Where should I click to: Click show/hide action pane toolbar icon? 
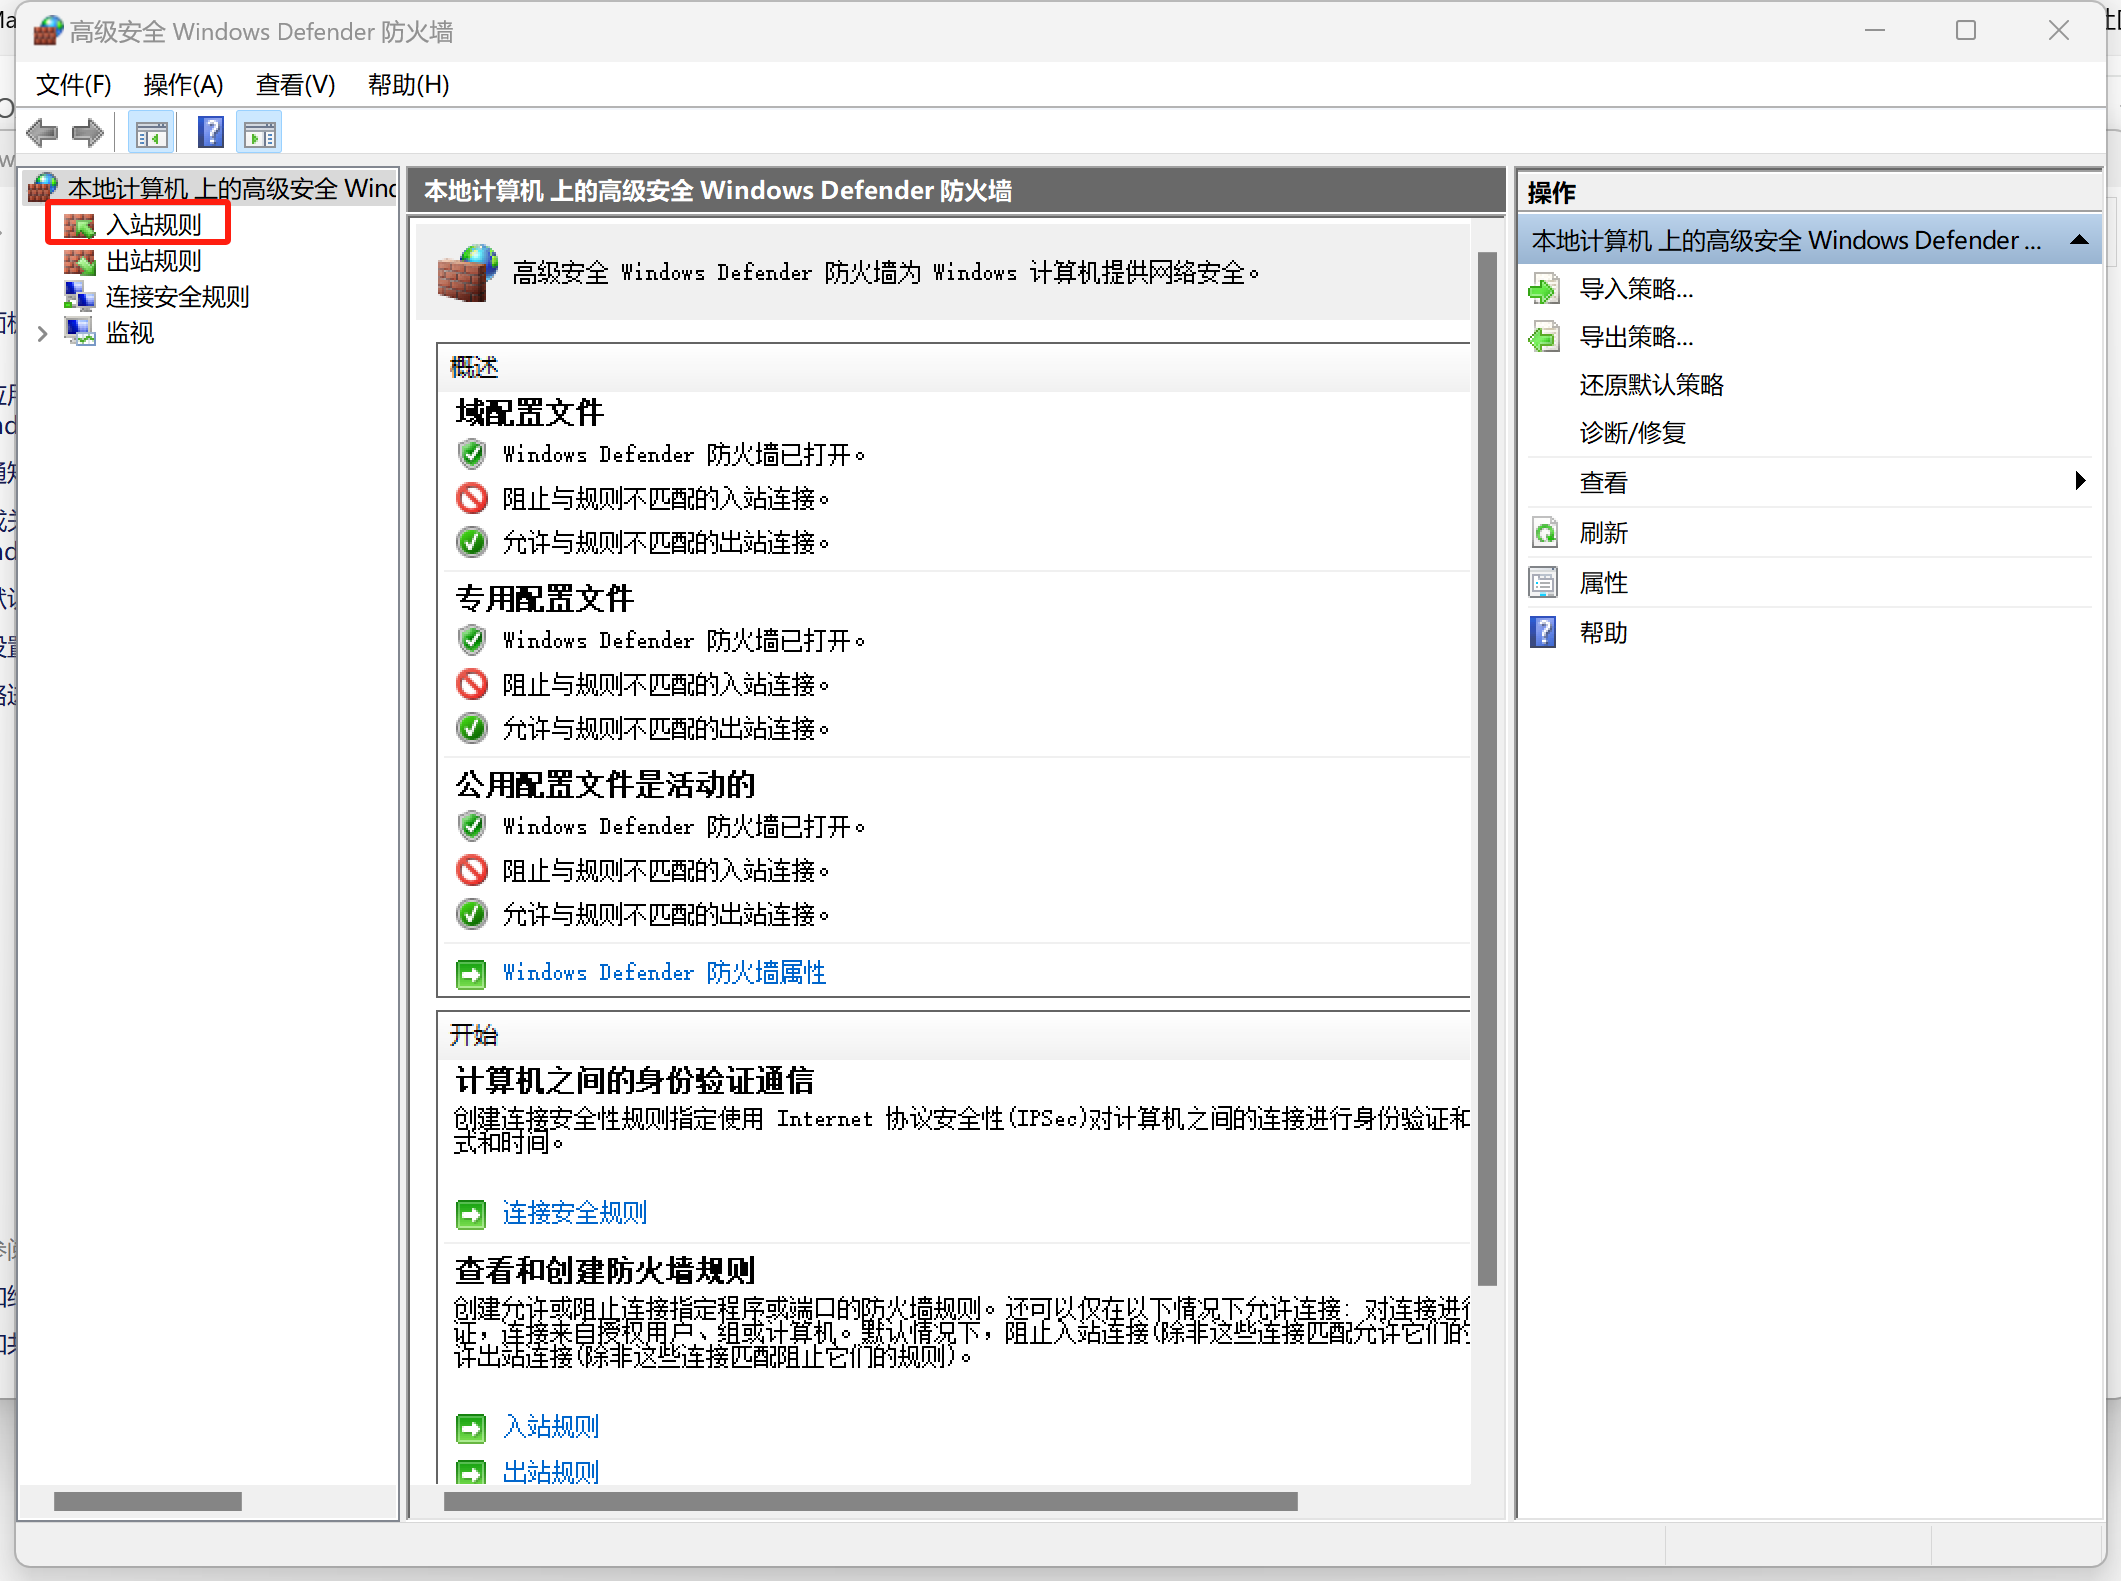260,133
